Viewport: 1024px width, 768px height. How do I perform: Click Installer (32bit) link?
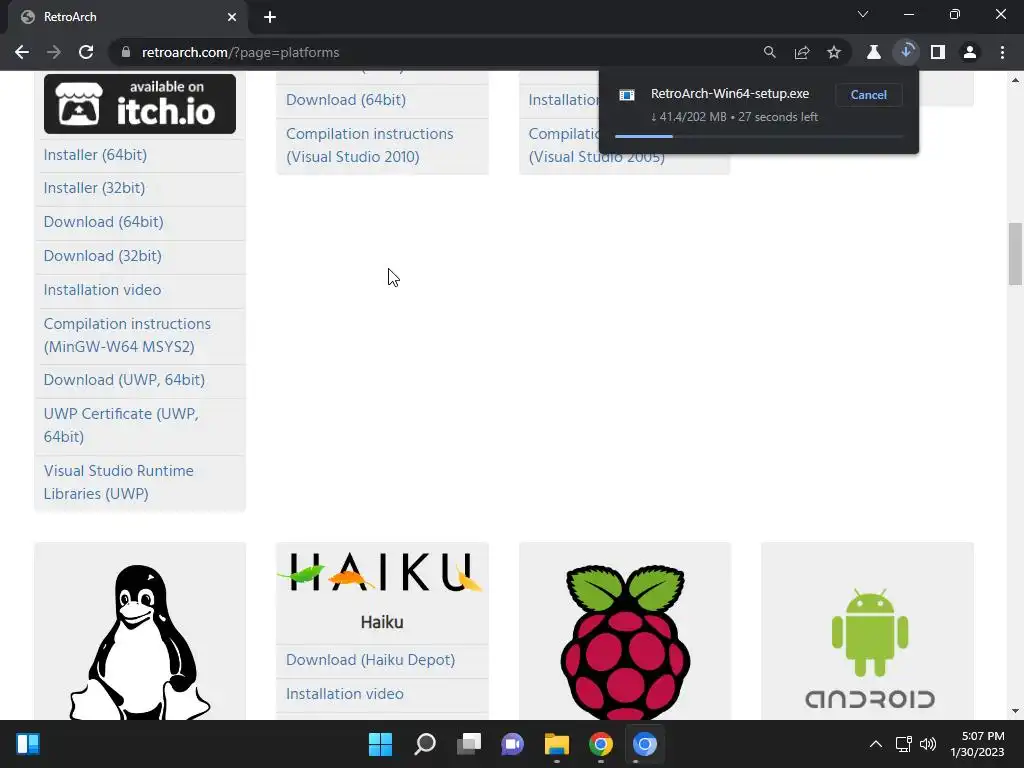click(94, 188)
